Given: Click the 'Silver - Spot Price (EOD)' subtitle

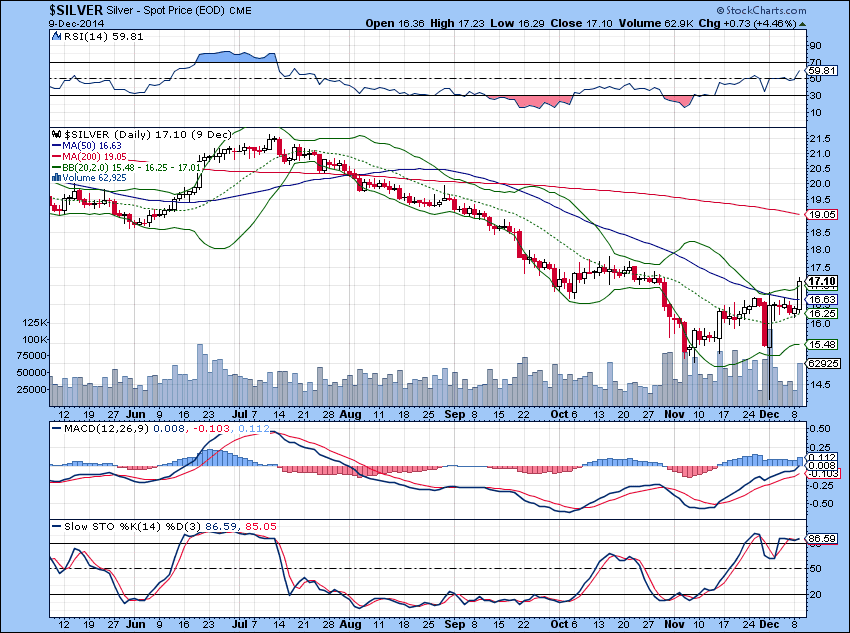Looking at the screenshot, I should tap(165, 10).
